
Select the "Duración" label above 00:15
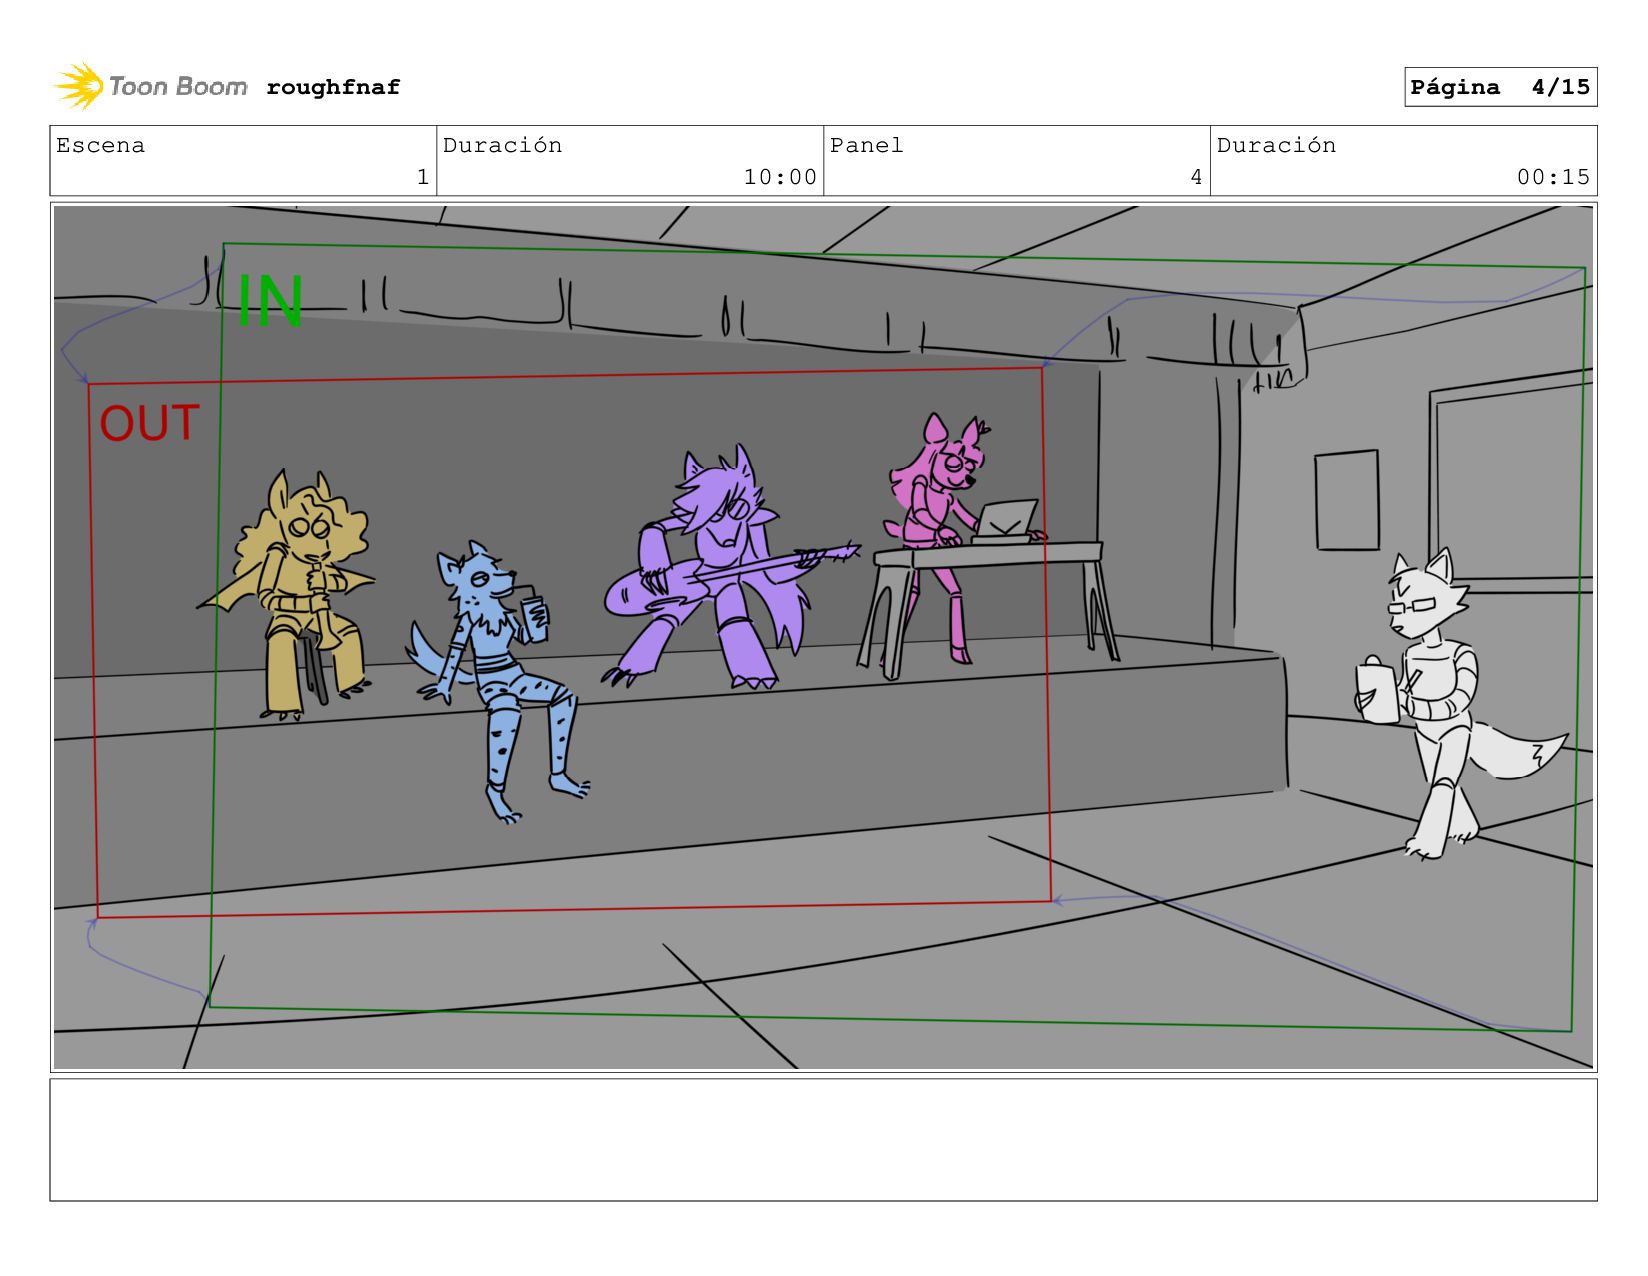(x=1276, y=145)
